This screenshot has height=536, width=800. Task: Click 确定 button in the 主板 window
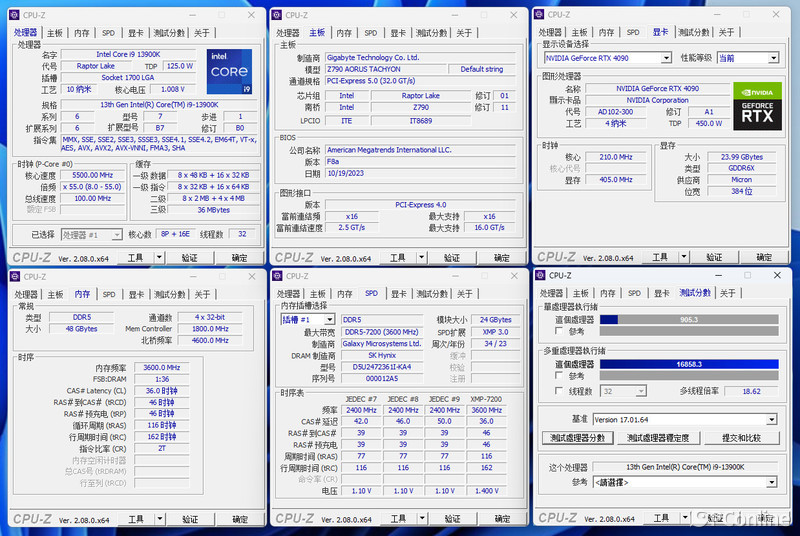click(x=502, y=258)
